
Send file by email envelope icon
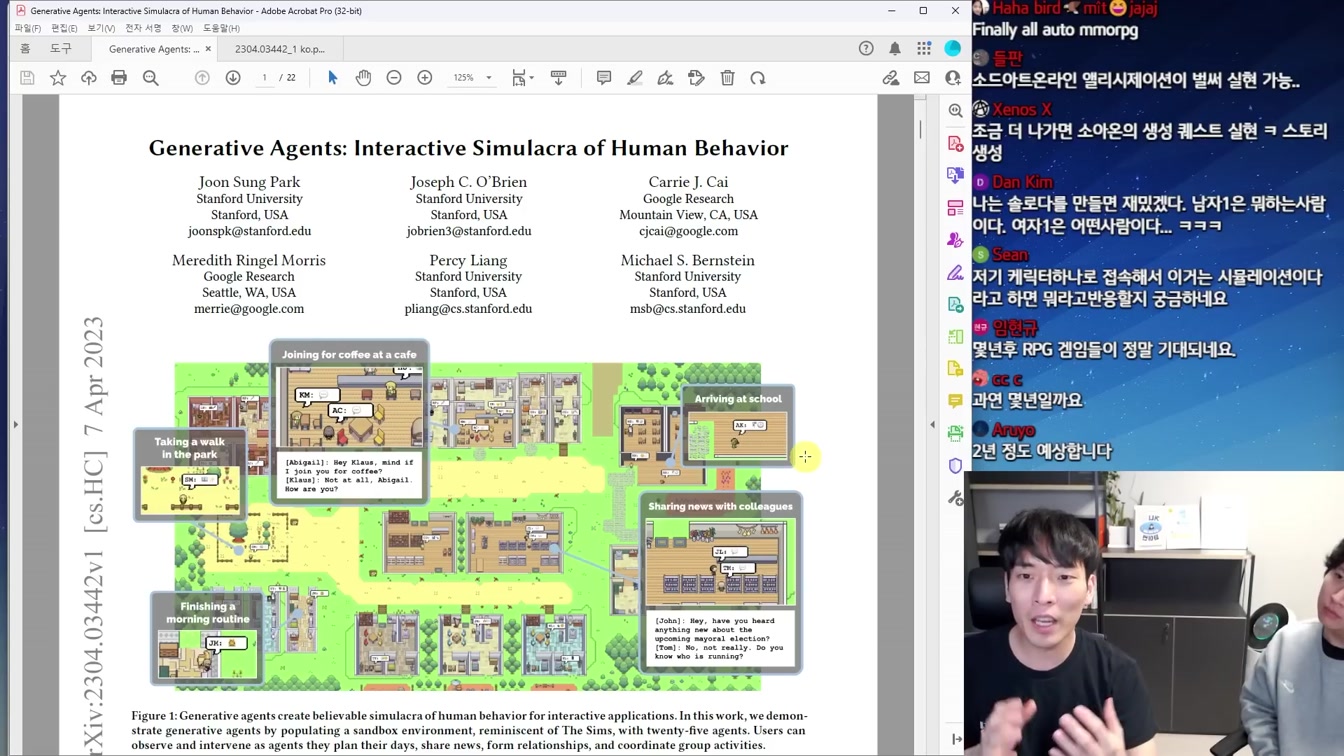pyautogui.click(x=922, y=78)
